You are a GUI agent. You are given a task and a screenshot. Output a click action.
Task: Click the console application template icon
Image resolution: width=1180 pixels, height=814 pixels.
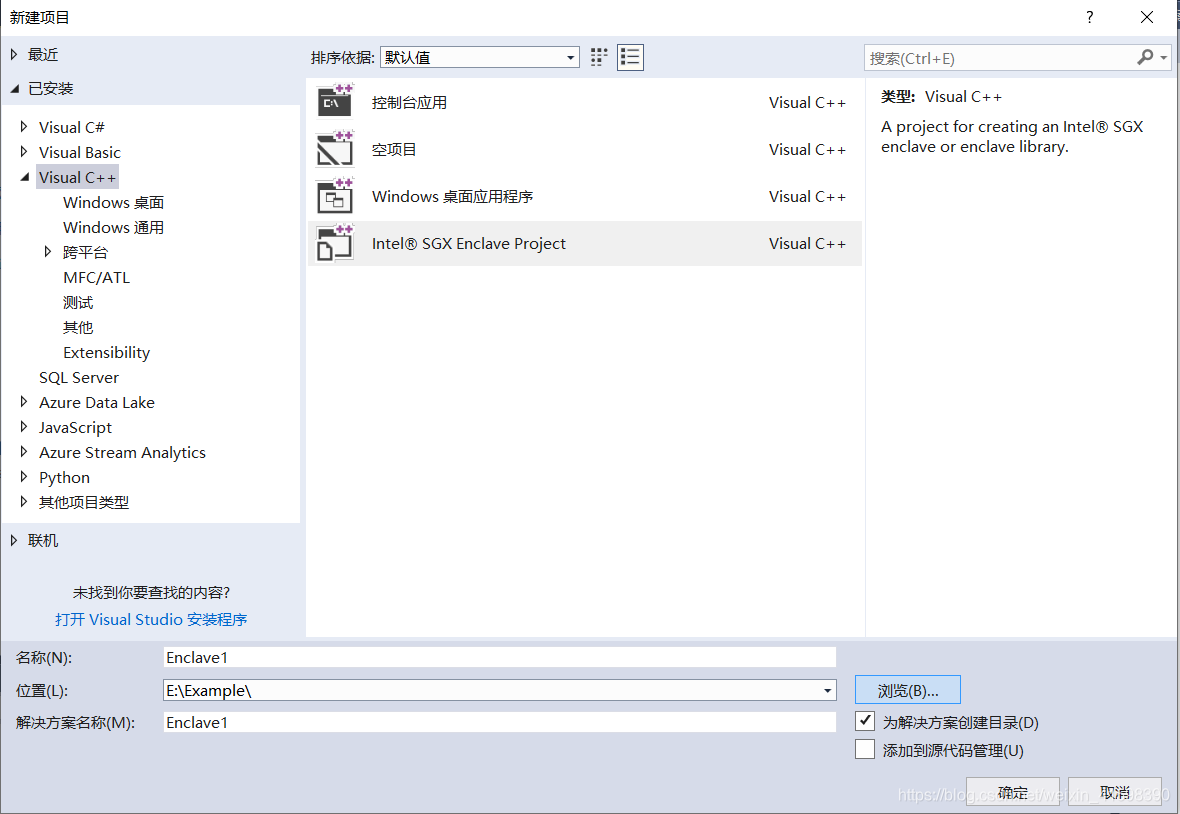(335, 102)
